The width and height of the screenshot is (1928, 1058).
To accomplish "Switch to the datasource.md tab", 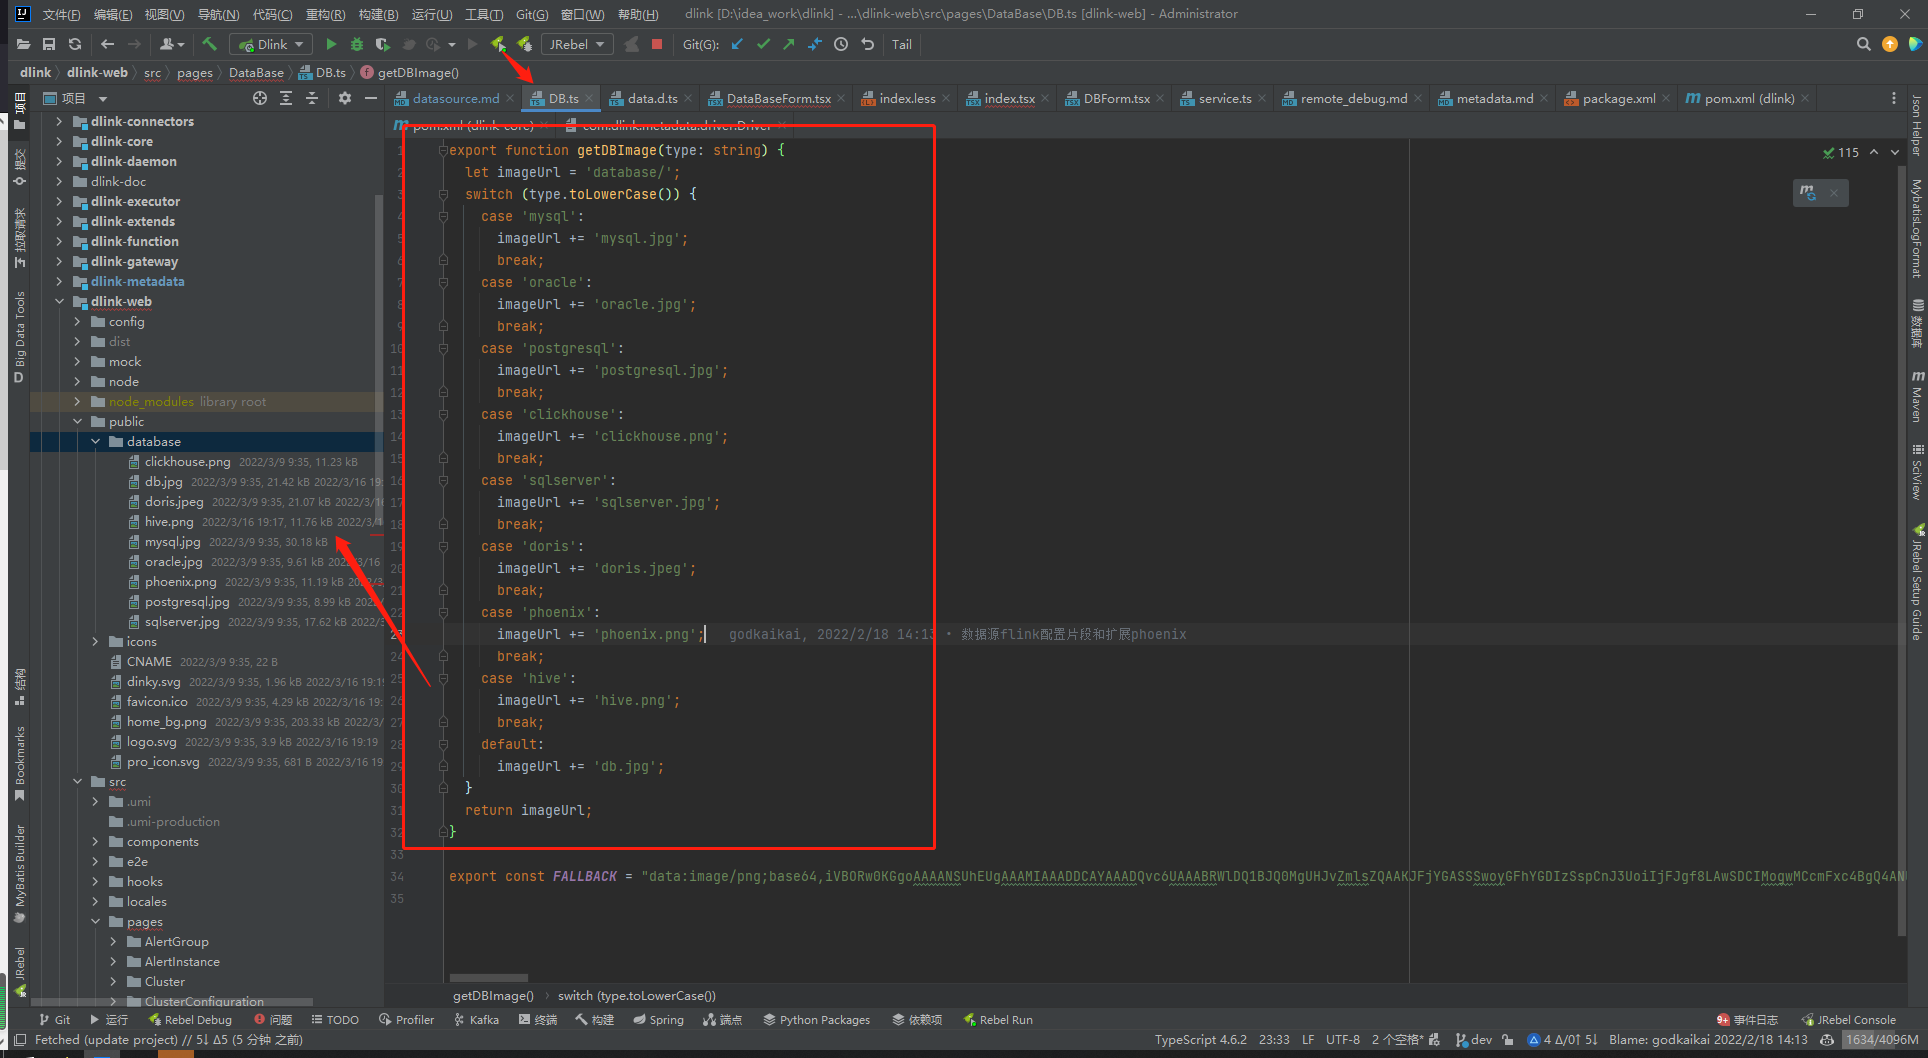I will coord(454,98).
